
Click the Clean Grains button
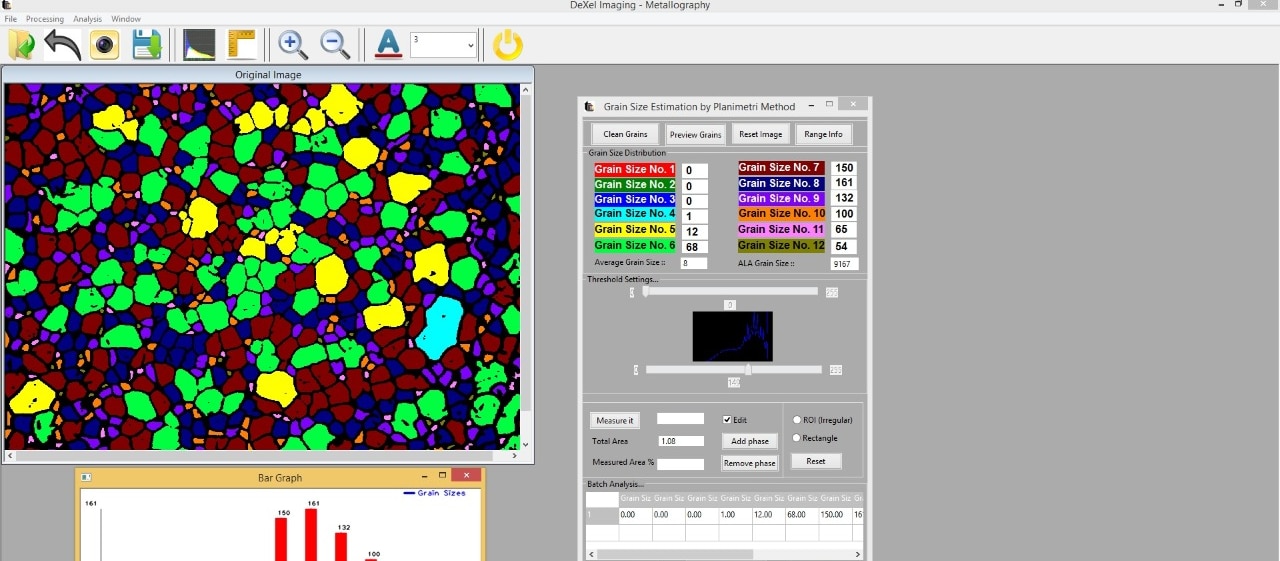point(625,134)
